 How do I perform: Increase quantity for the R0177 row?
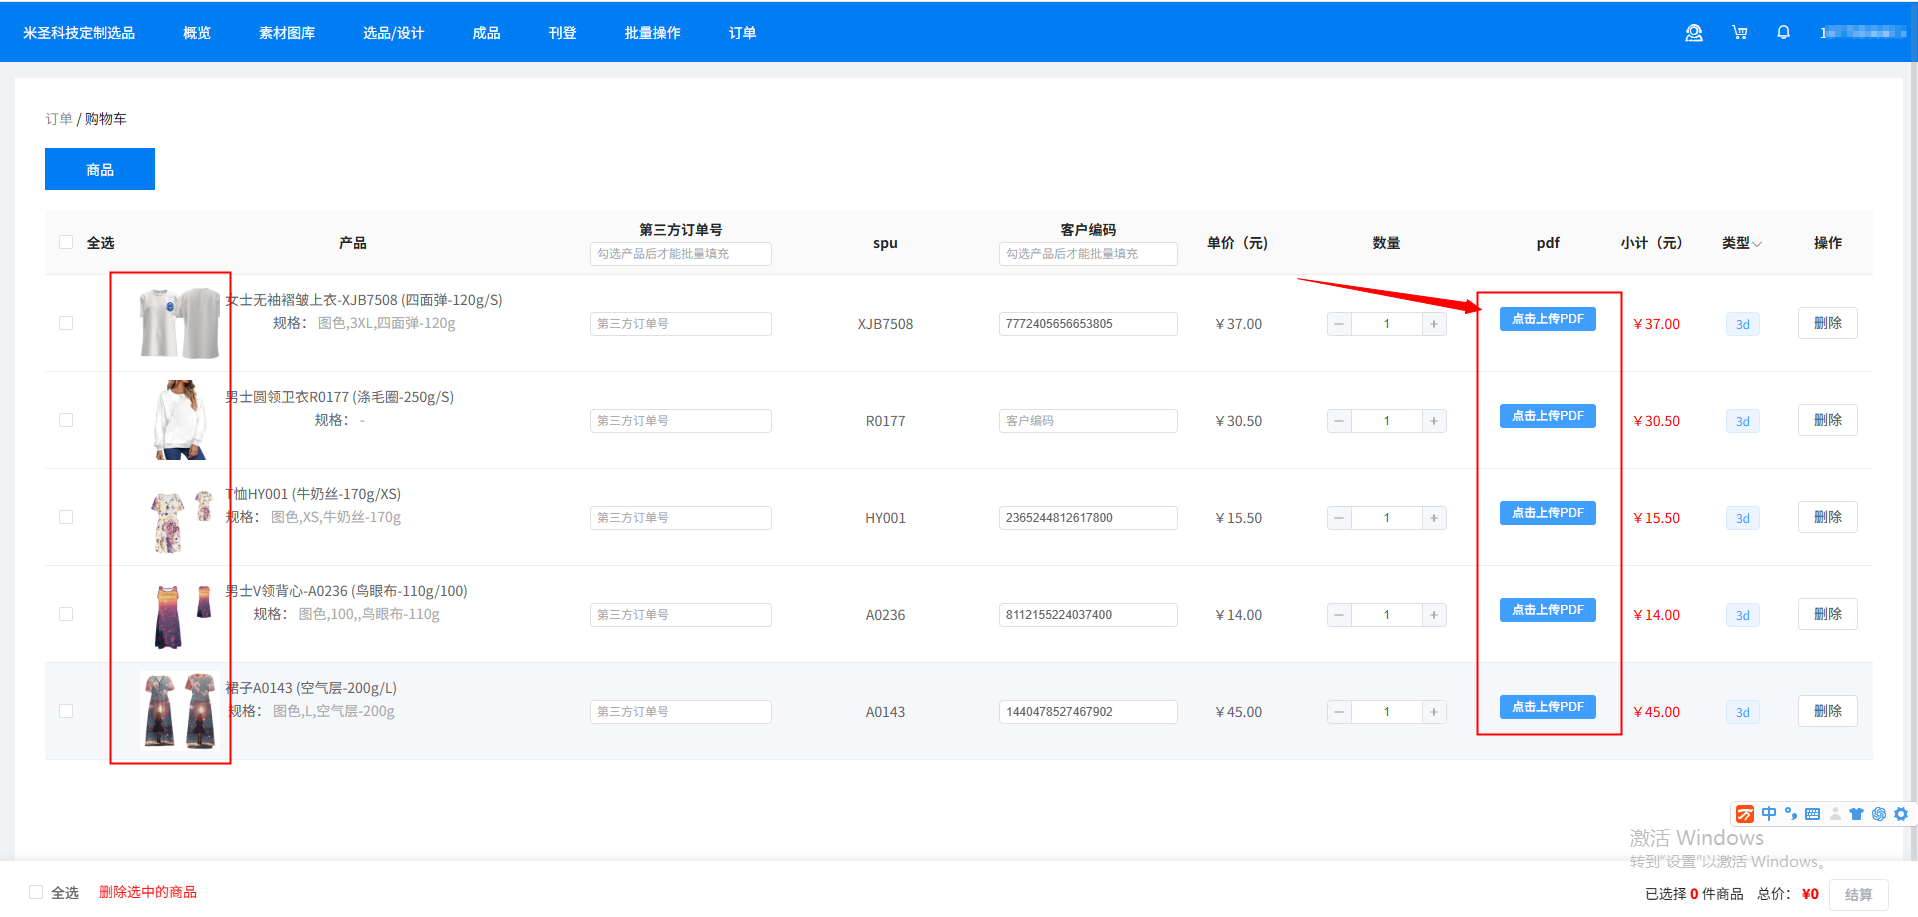click(x=1433, y=421)
